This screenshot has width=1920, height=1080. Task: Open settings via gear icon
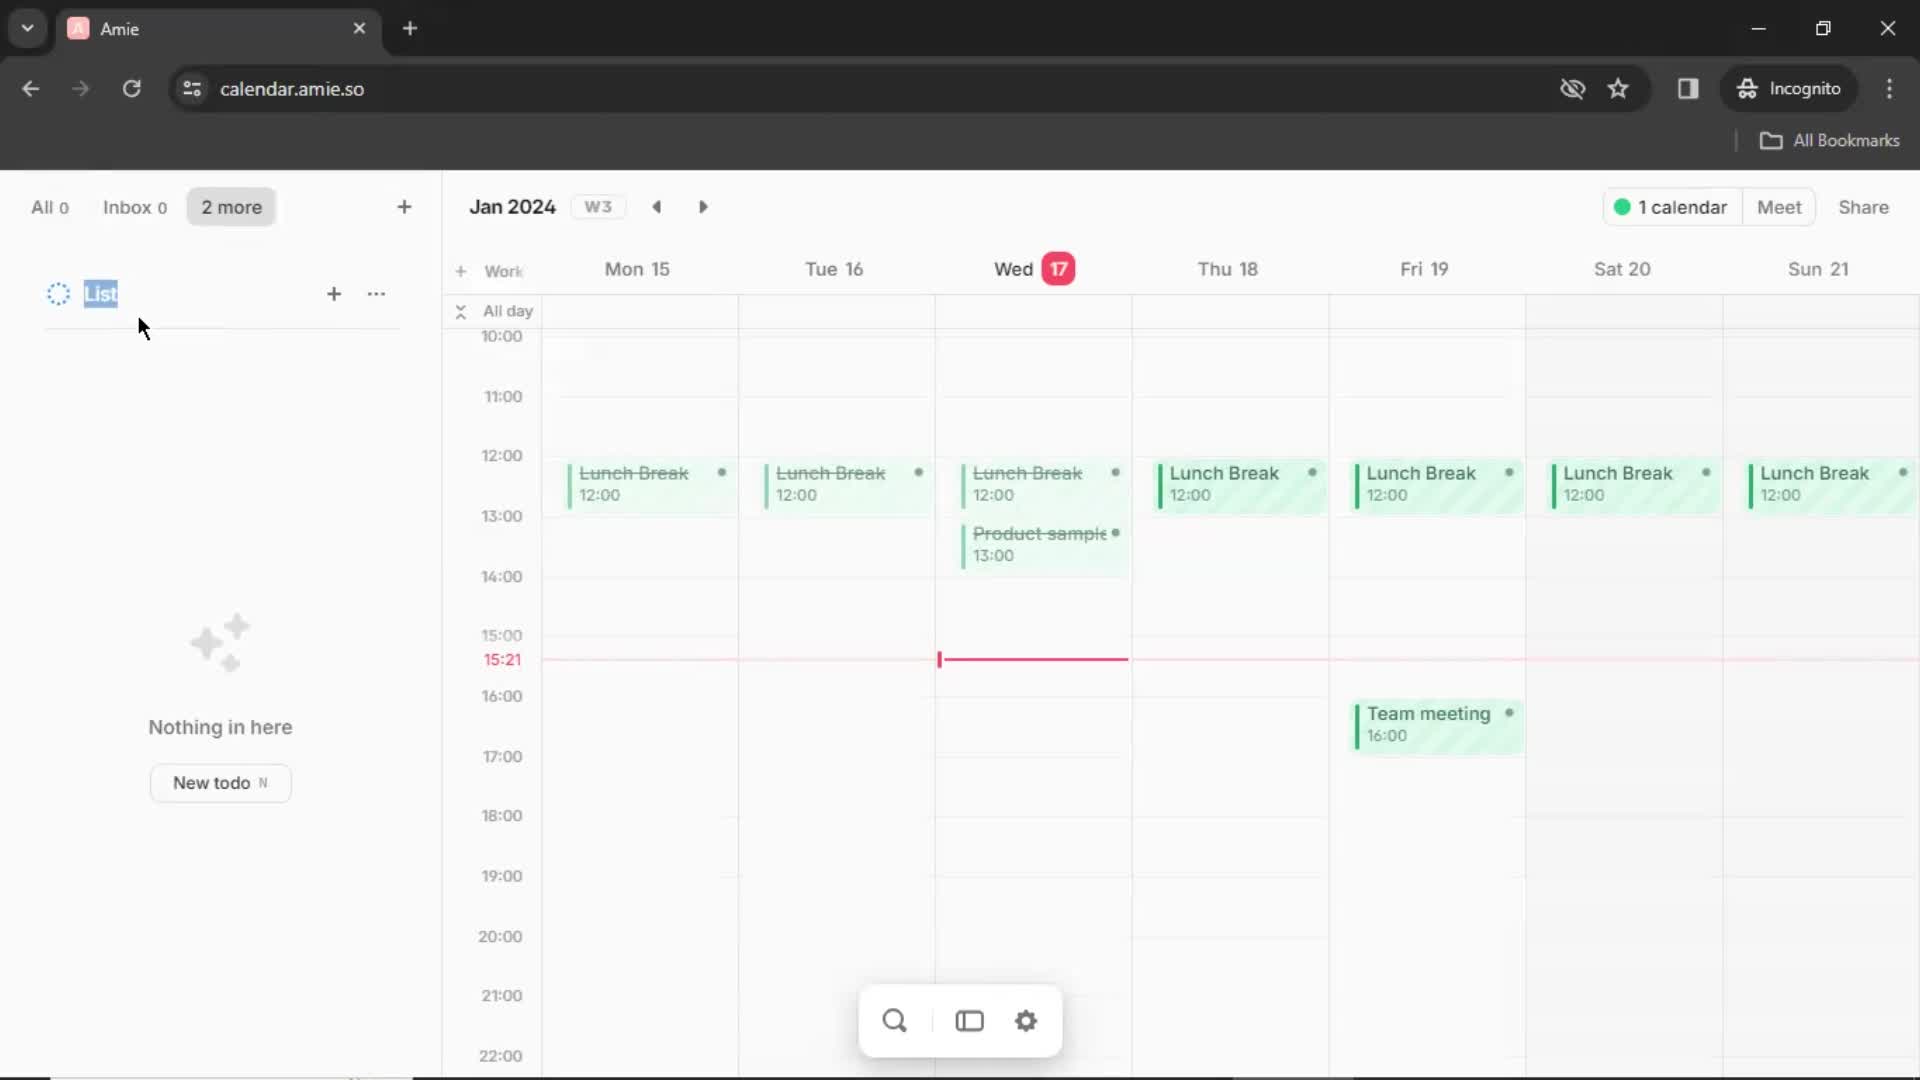click(x=1027, y=1019)
